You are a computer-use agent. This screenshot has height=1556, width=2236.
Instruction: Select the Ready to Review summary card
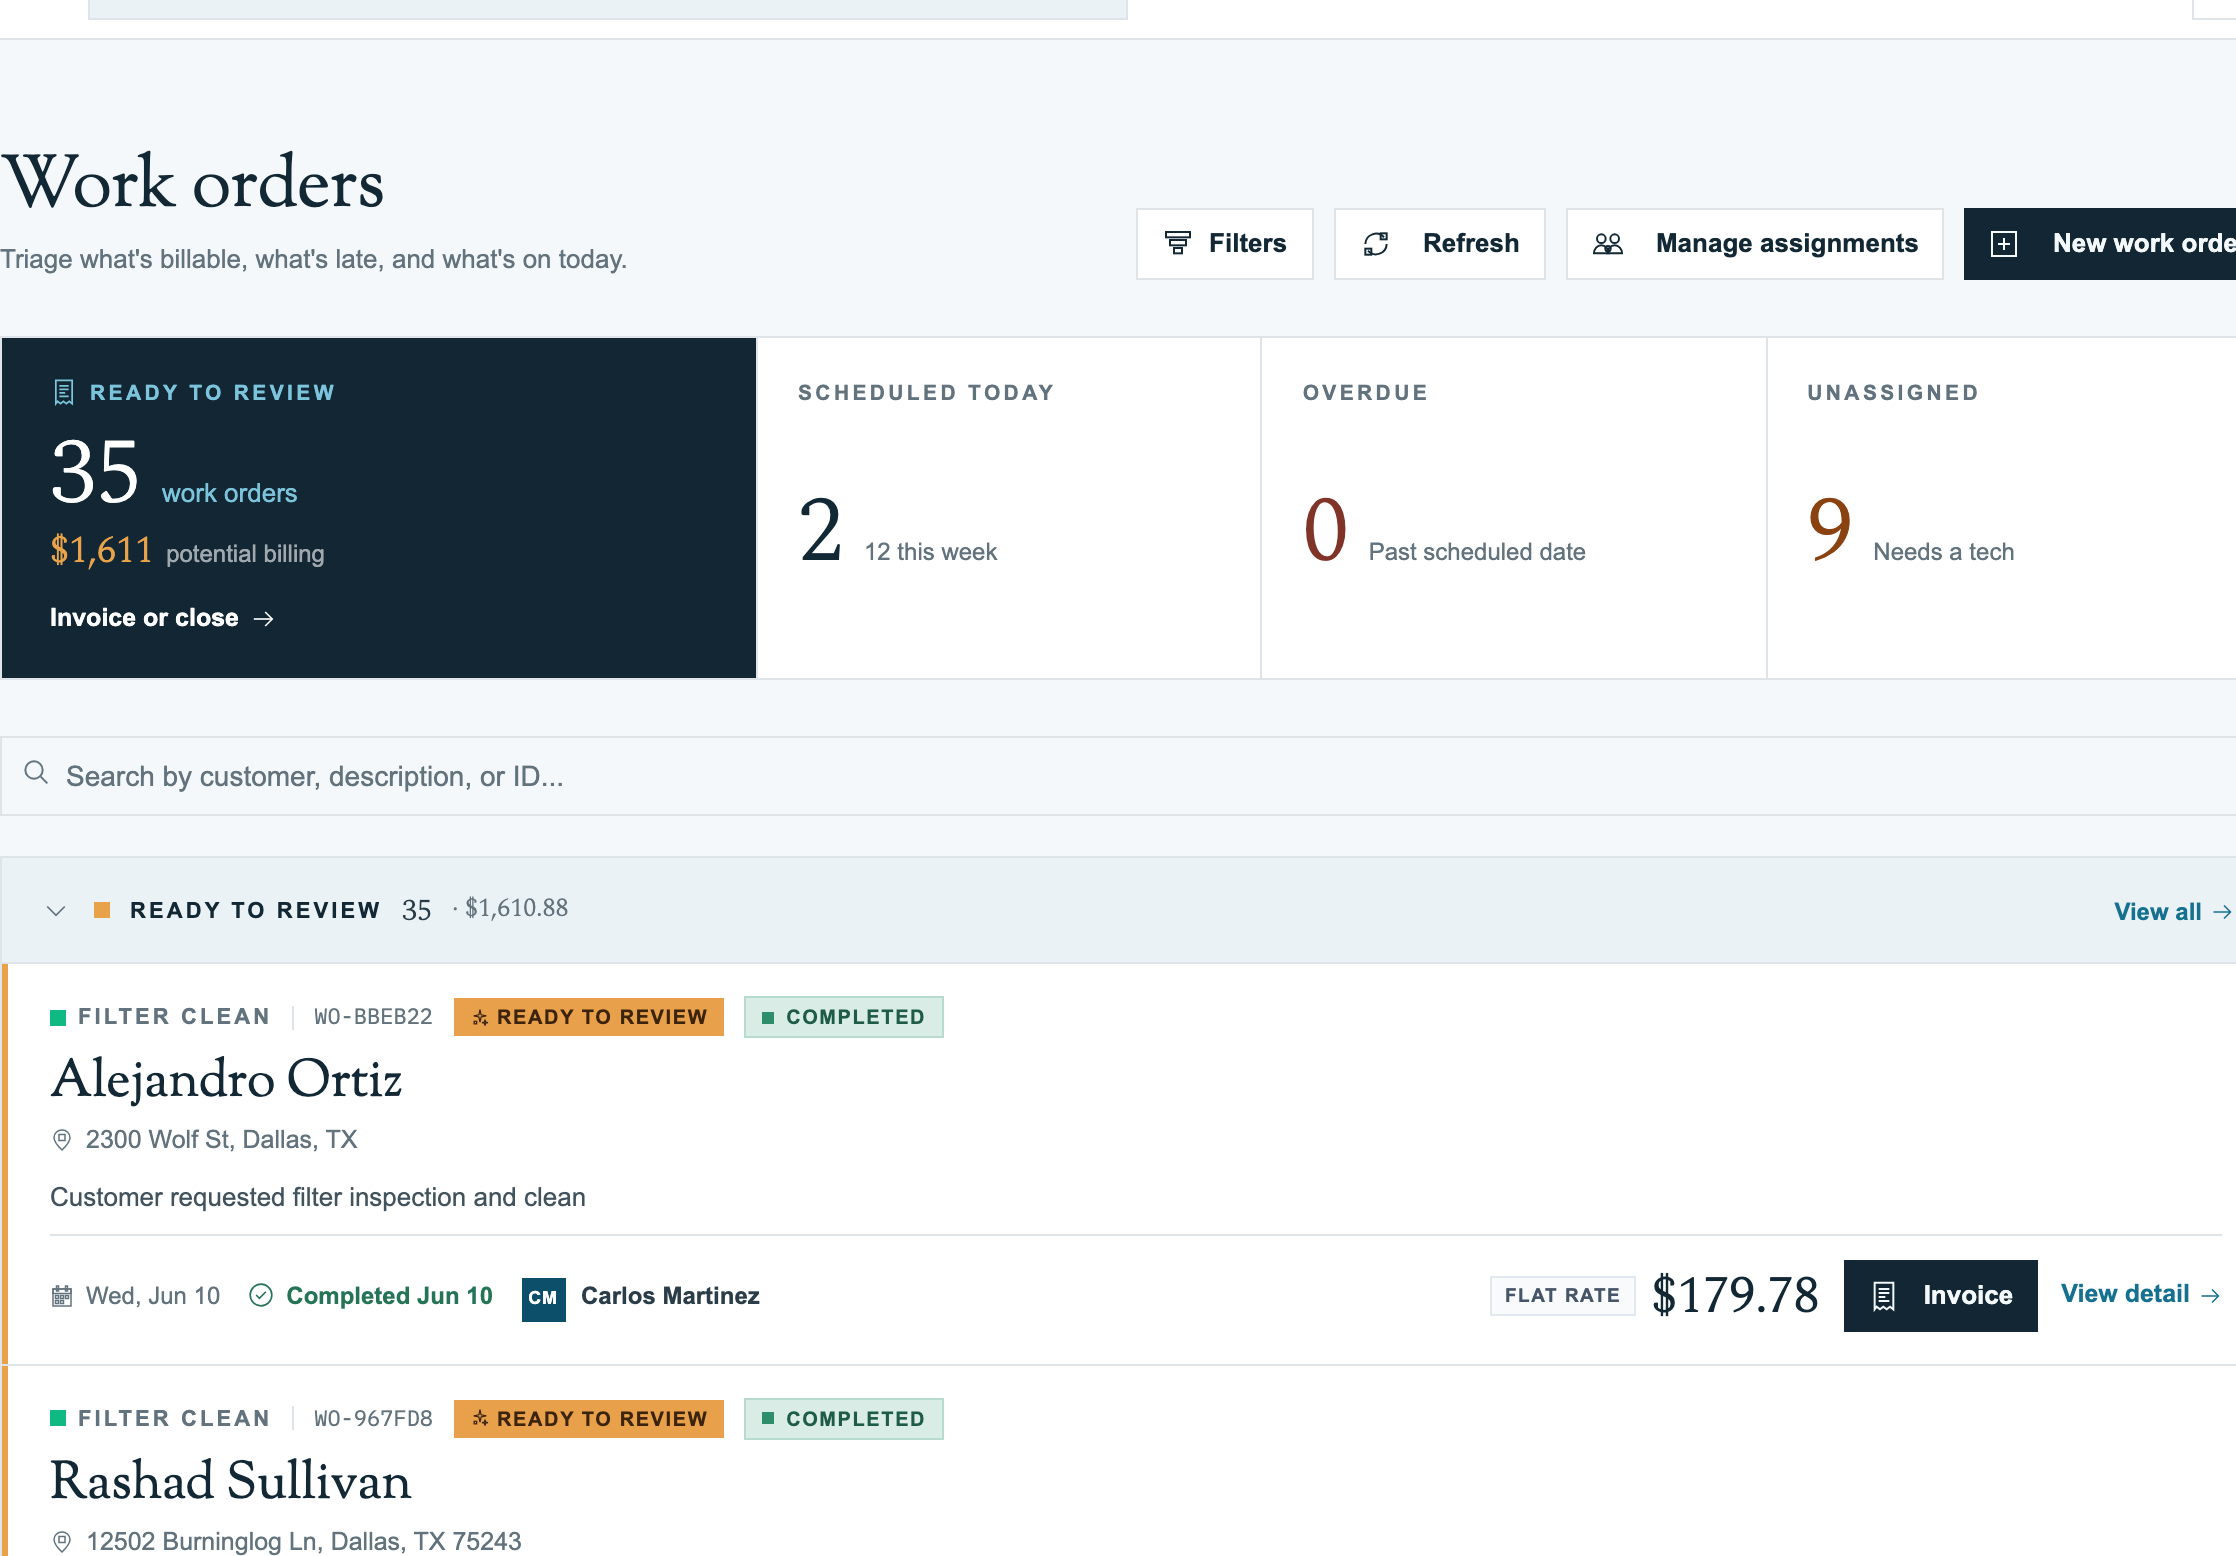(x=379, y=508)
